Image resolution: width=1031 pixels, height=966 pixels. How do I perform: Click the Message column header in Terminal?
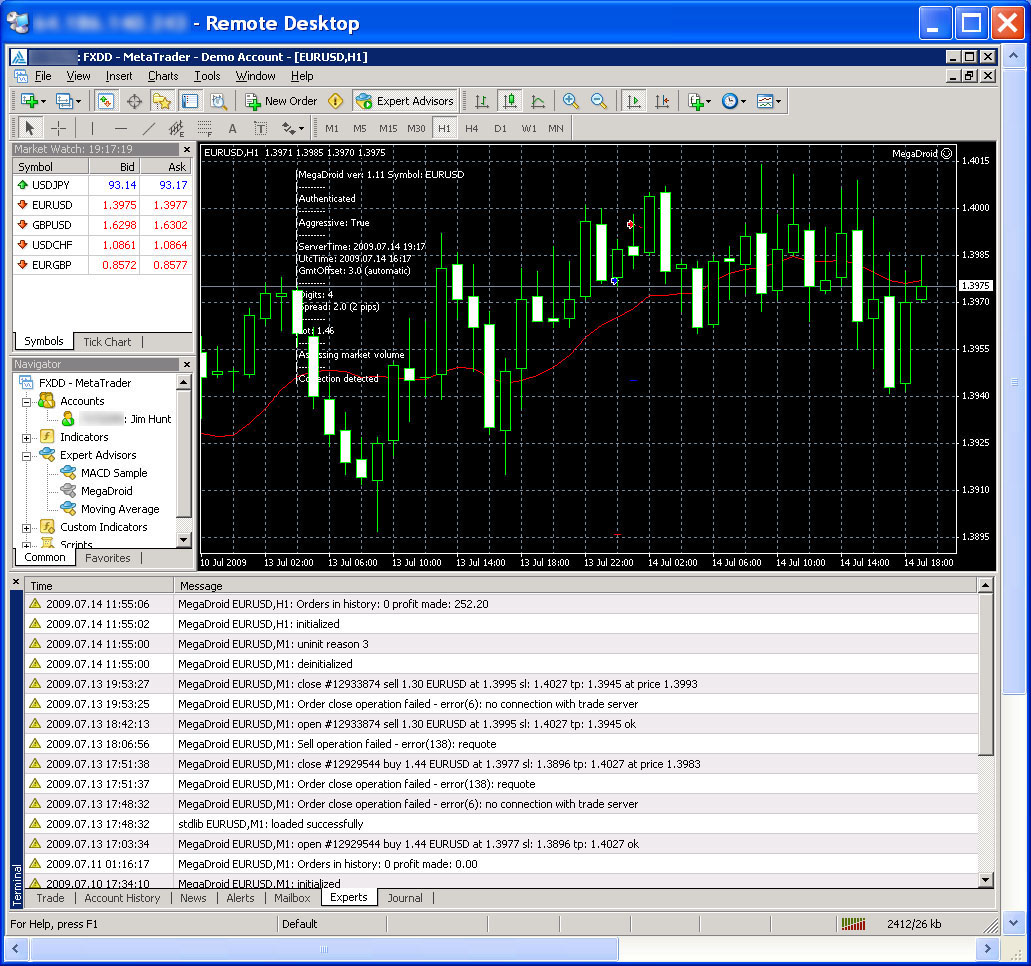(x=576, y=586)
